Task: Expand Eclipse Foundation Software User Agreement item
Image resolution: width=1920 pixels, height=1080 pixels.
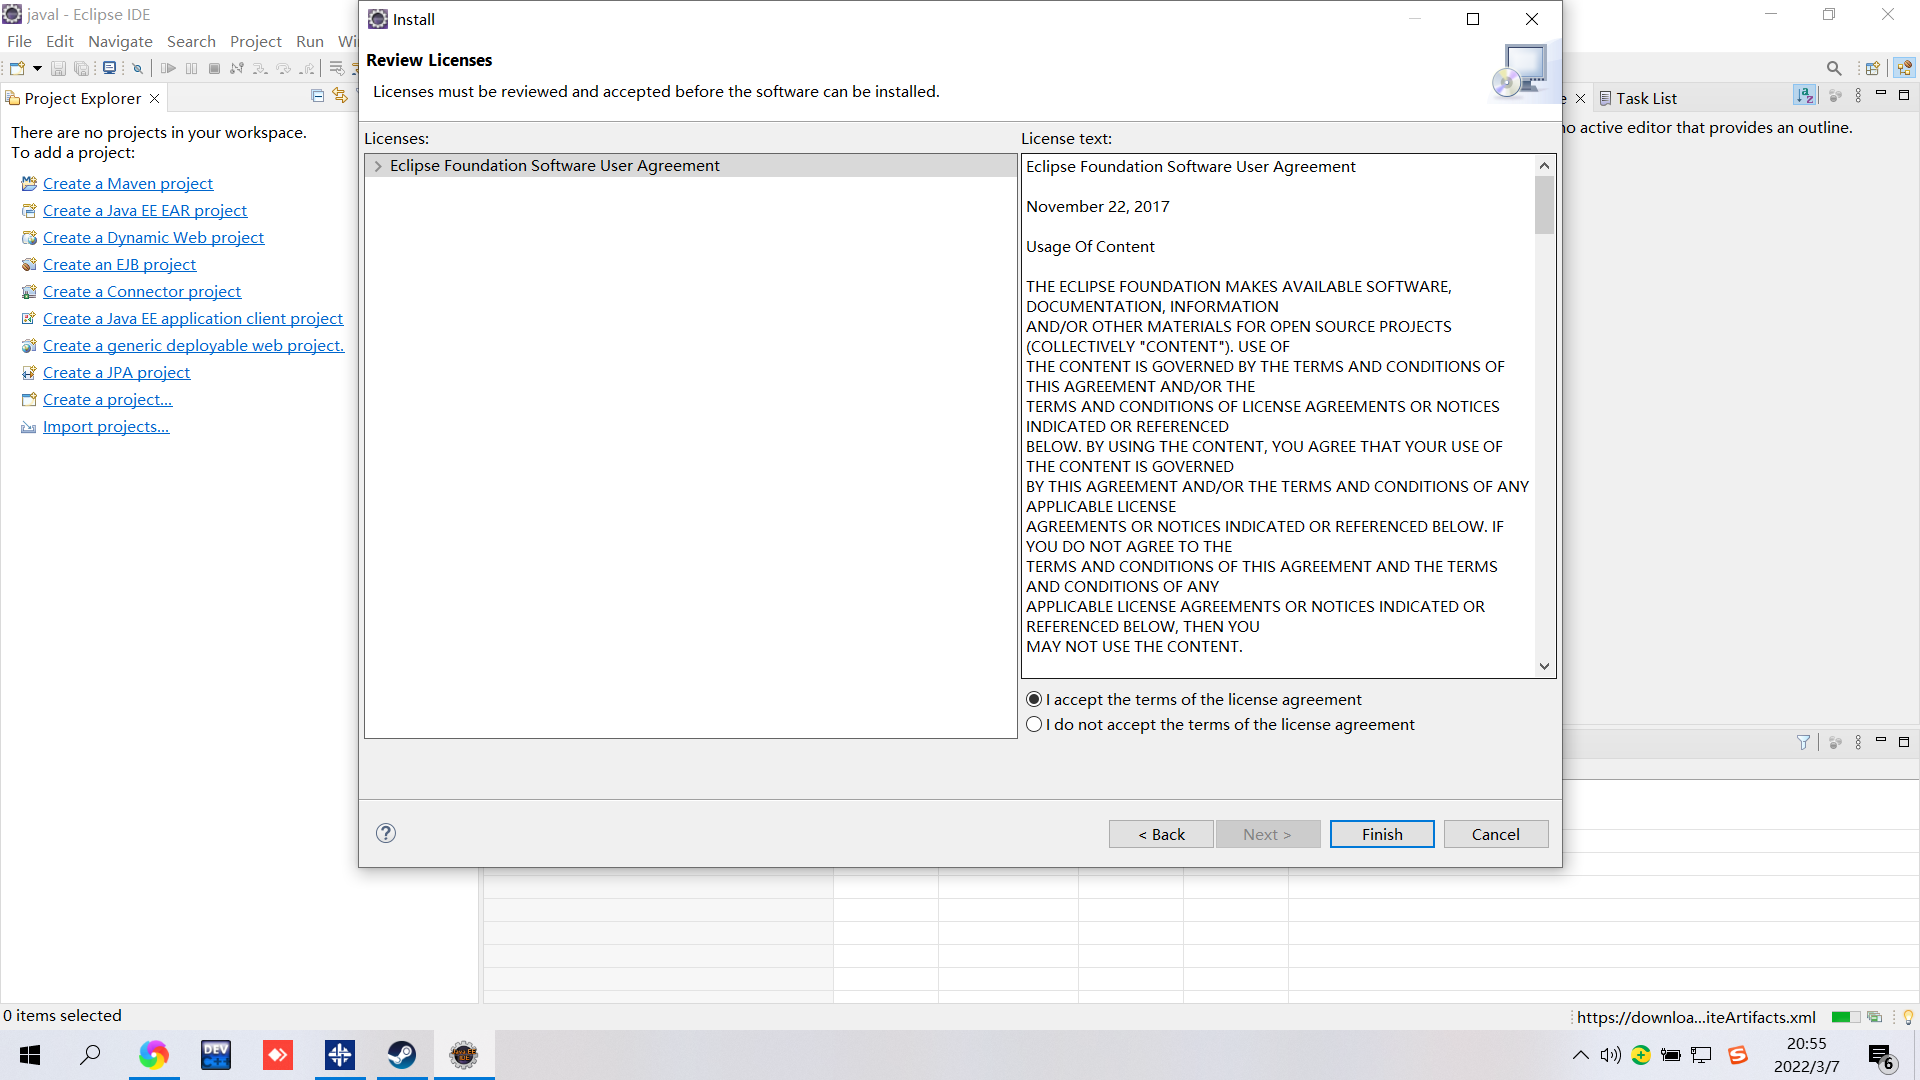Action: [378, 166]
